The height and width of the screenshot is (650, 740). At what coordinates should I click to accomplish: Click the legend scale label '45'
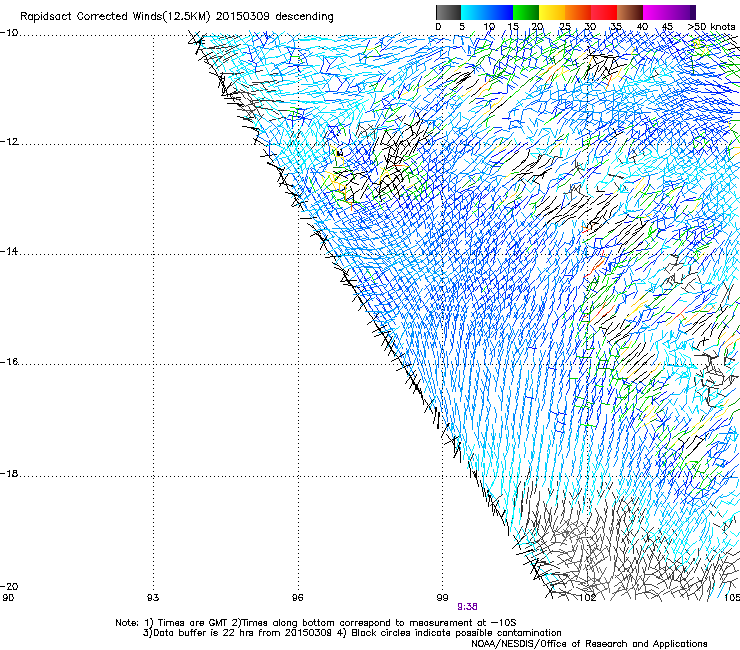pyautogui.click(x=667, y=27)
